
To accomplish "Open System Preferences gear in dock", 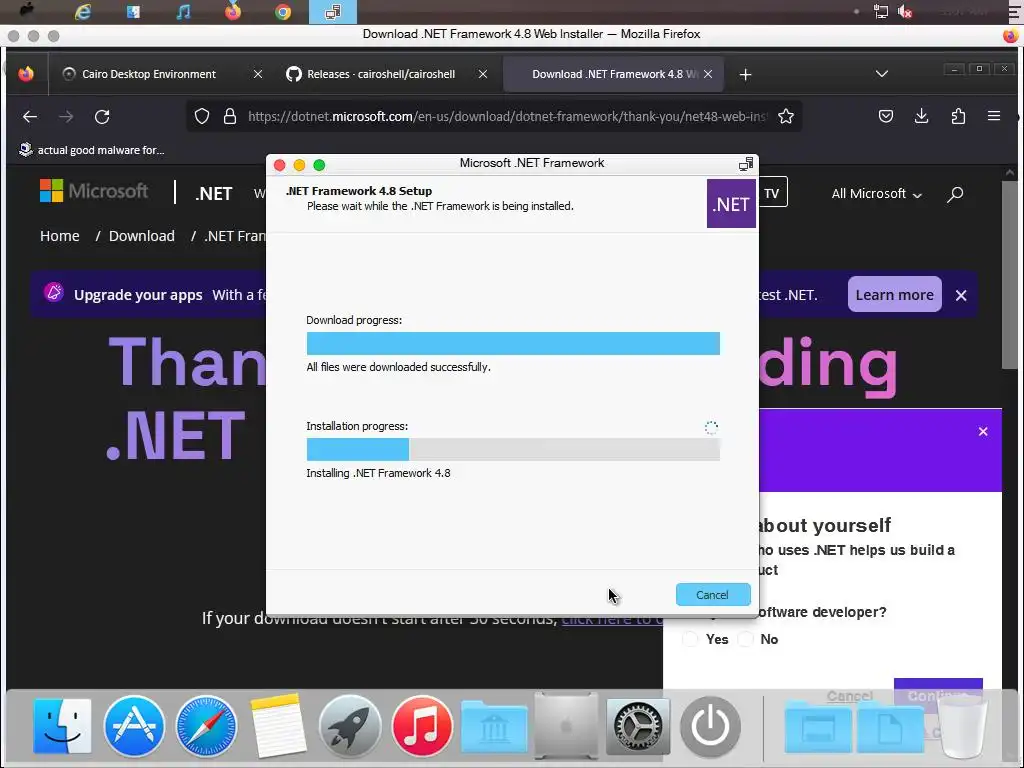I will tap(638, 726).
